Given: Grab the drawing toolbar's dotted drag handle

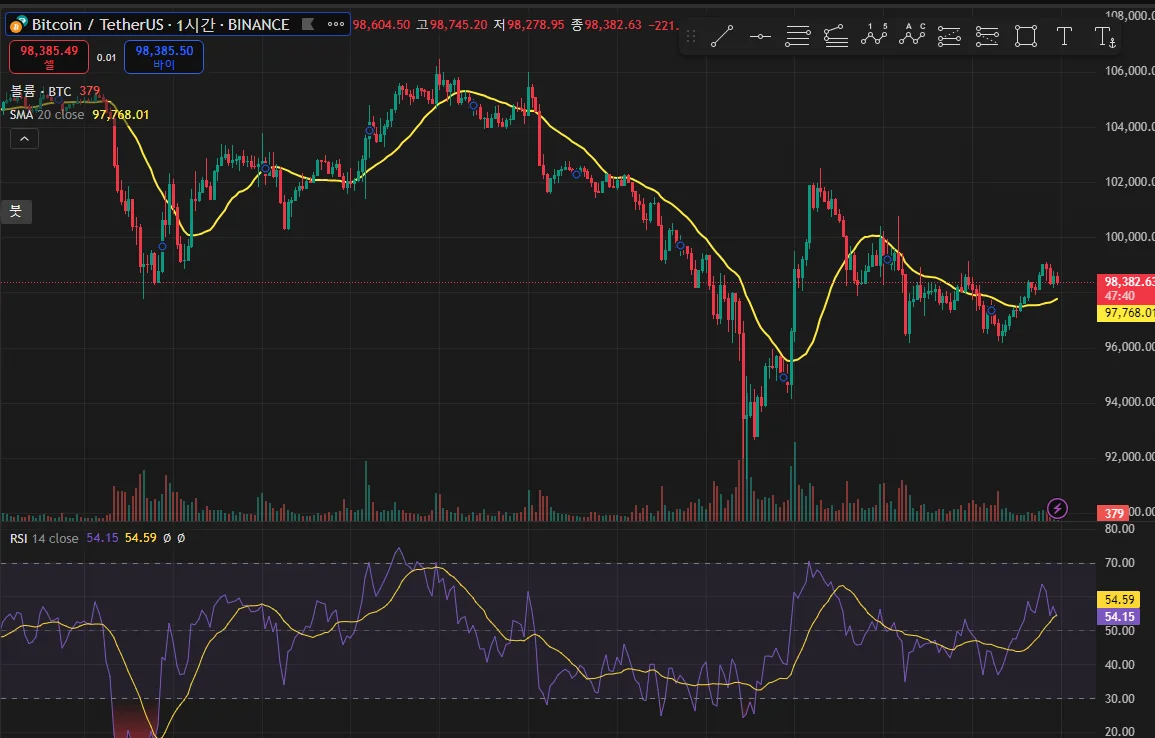Looking at the screenshot, I should (x=691, y=36).
